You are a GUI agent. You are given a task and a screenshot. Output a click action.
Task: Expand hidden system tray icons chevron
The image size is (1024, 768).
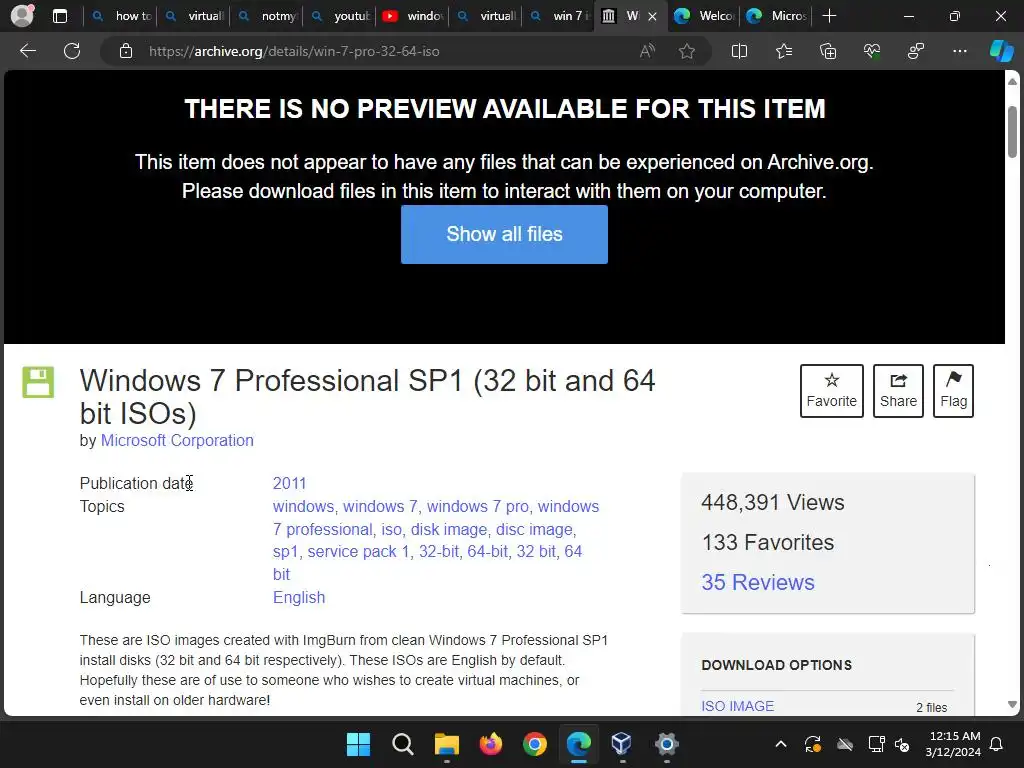point(780,744)
